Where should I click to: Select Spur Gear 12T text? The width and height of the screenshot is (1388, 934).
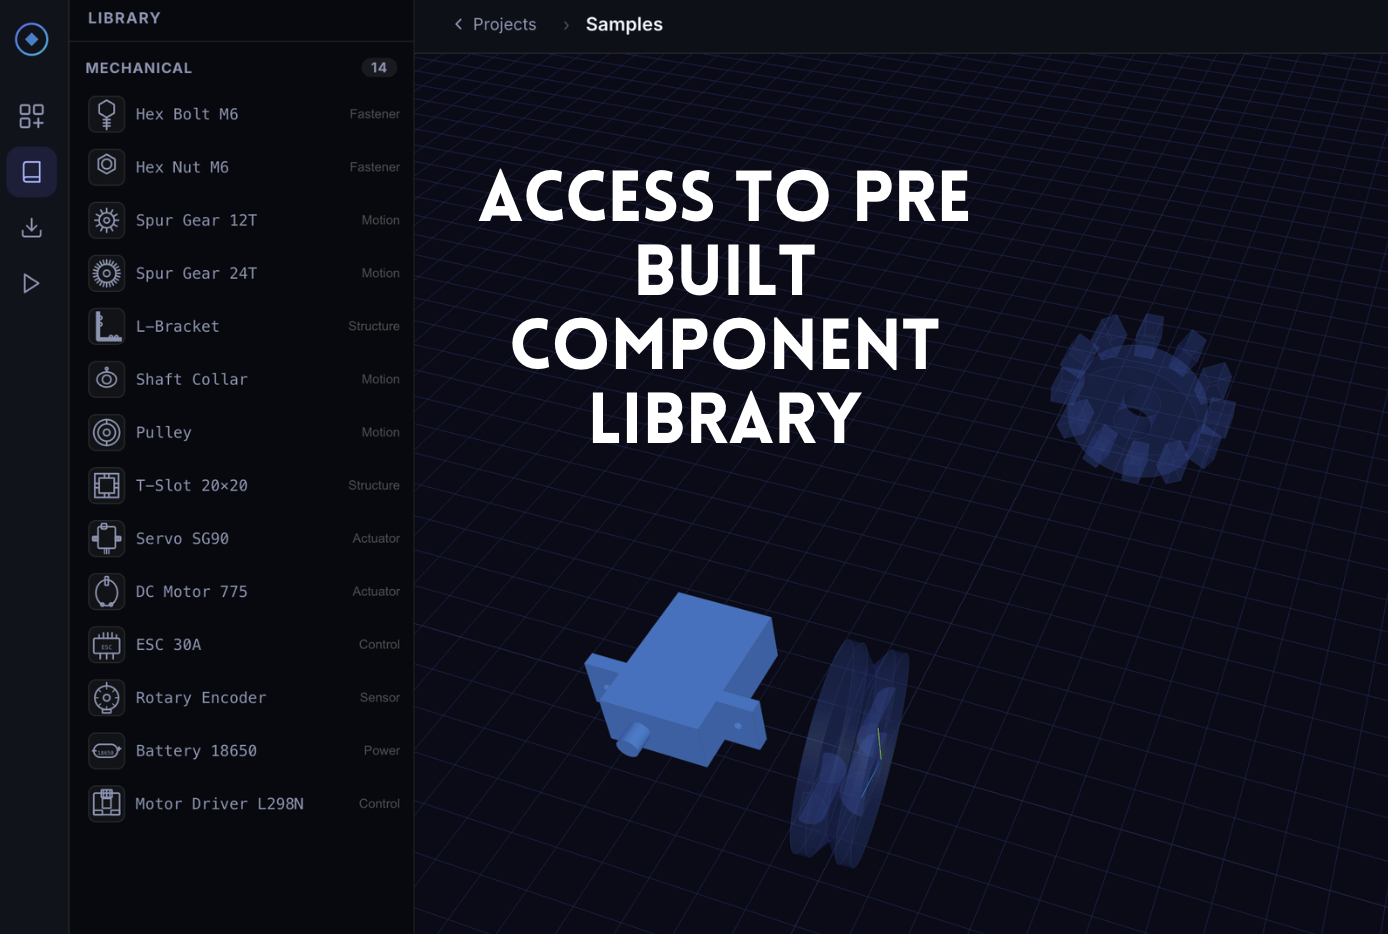click(x=196, y=220)
